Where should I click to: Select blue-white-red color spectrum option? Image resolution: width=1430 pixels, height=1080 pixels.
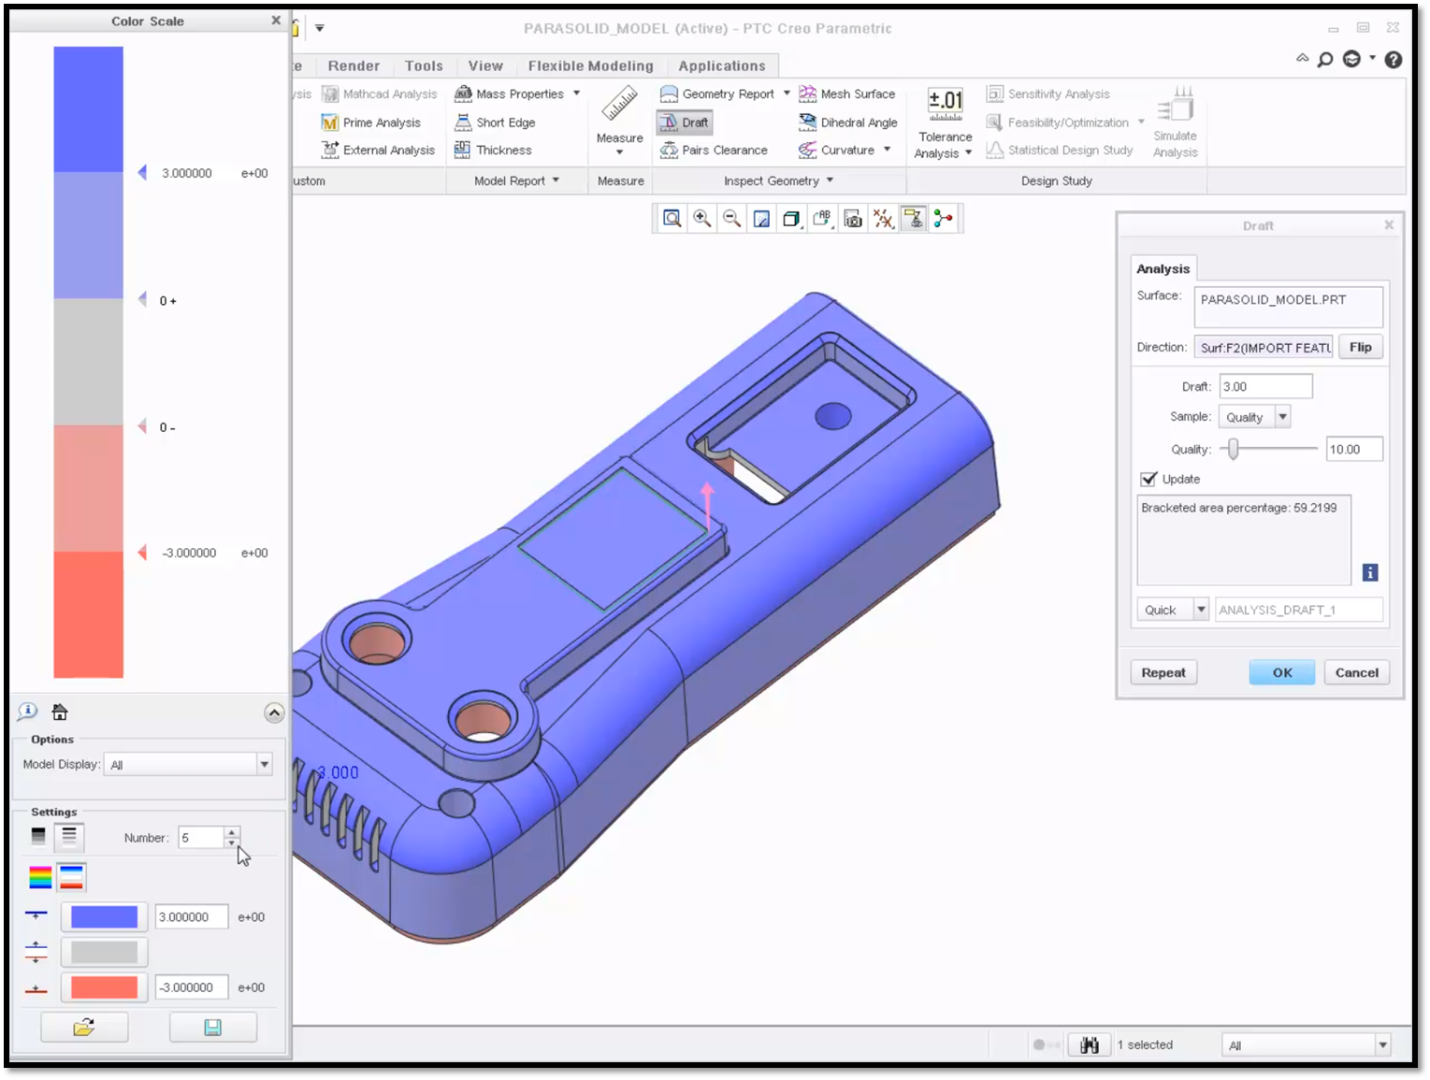[x=71, y=877]
